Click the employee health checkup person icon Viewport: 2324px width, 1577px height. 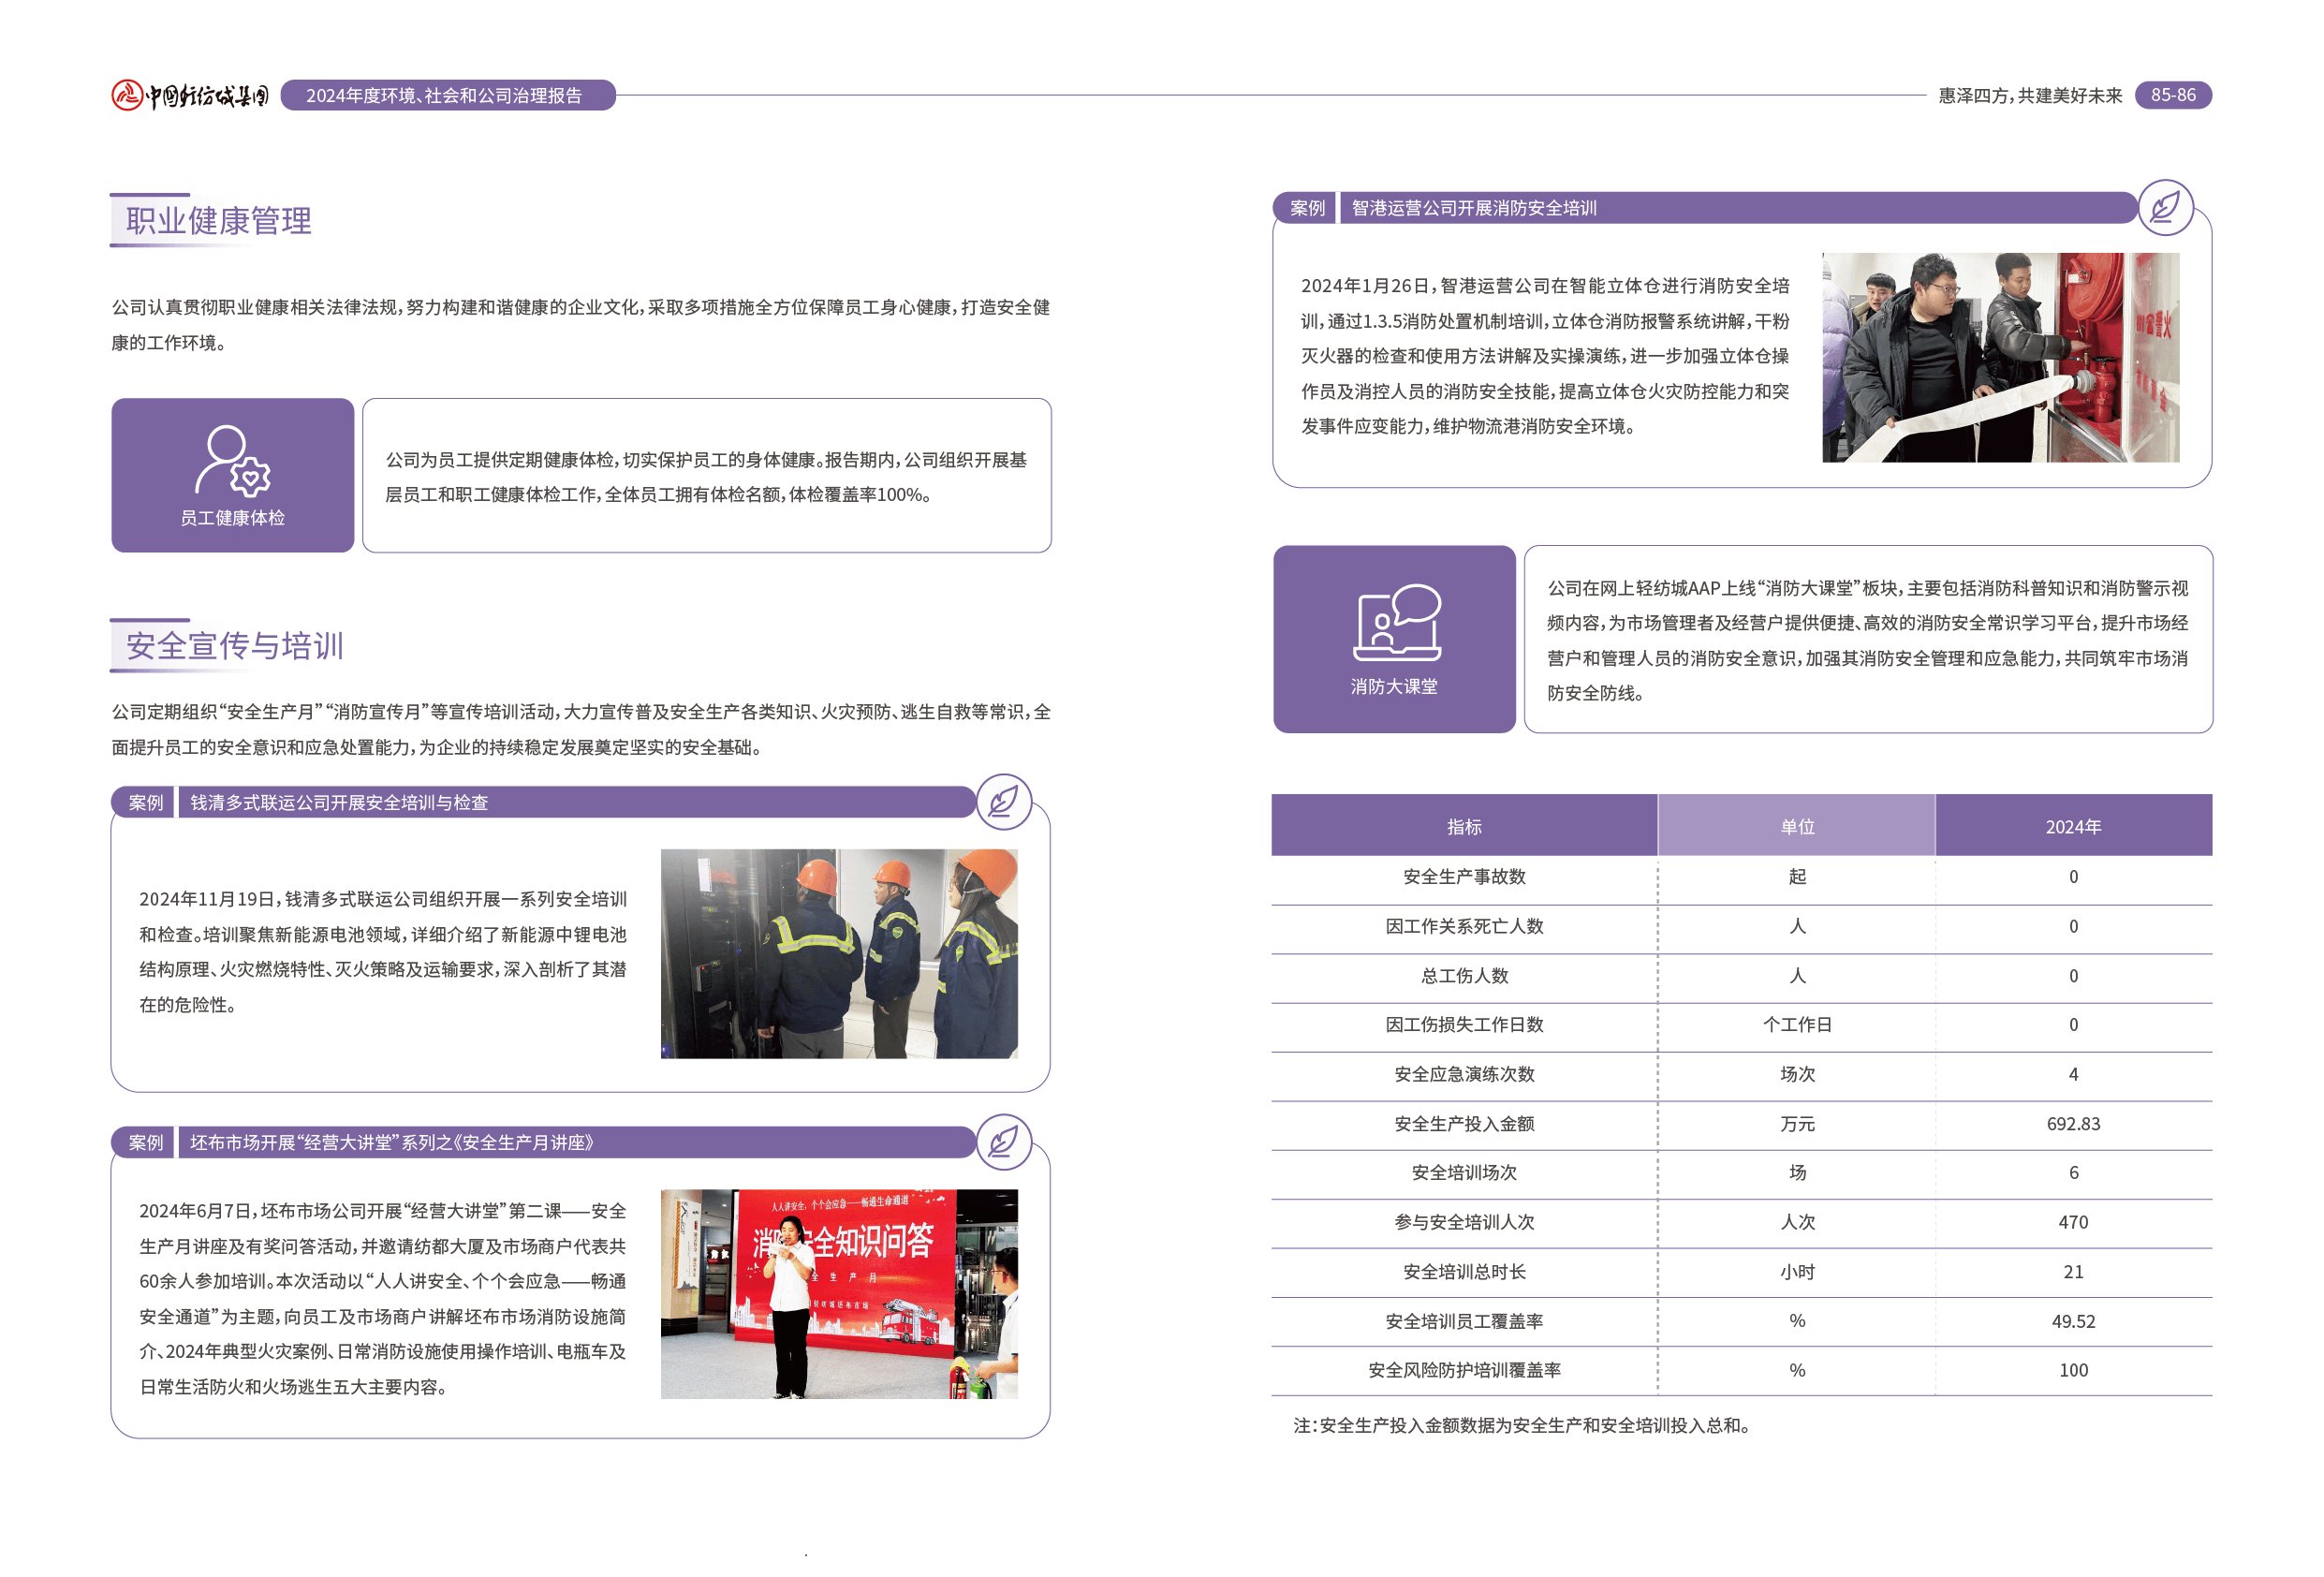pyautogui.click(x=232, y=460)
